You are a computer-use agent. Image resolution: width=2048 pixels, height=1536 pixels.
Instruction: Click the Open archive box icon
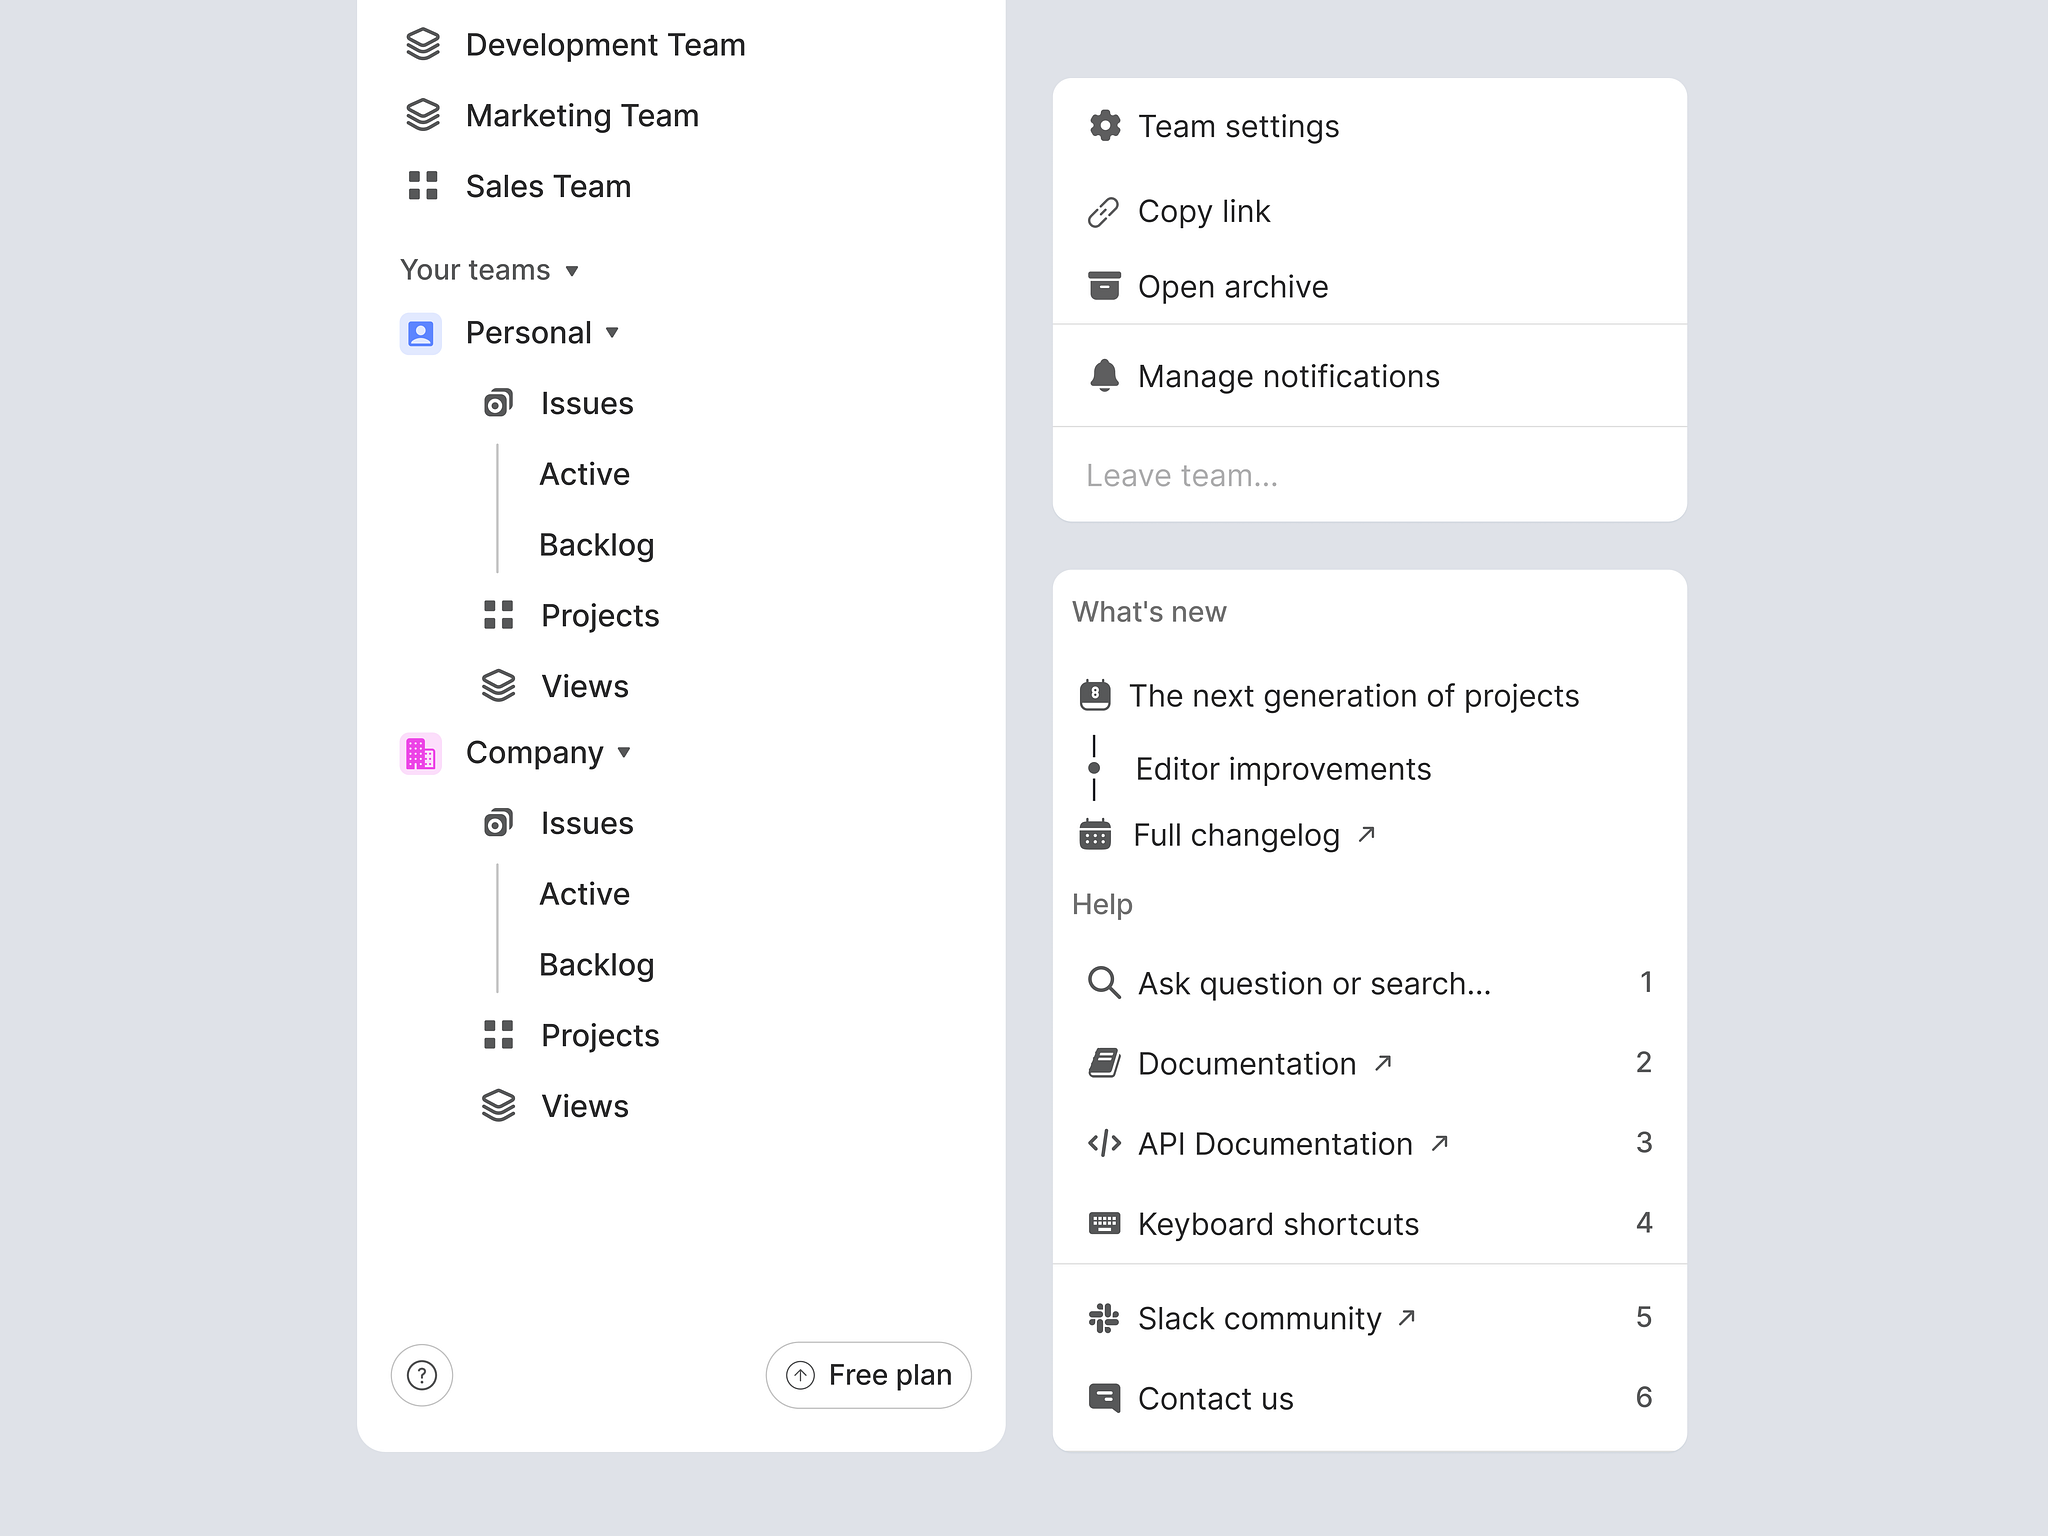pyautogui.click(x=1105, y=287)
